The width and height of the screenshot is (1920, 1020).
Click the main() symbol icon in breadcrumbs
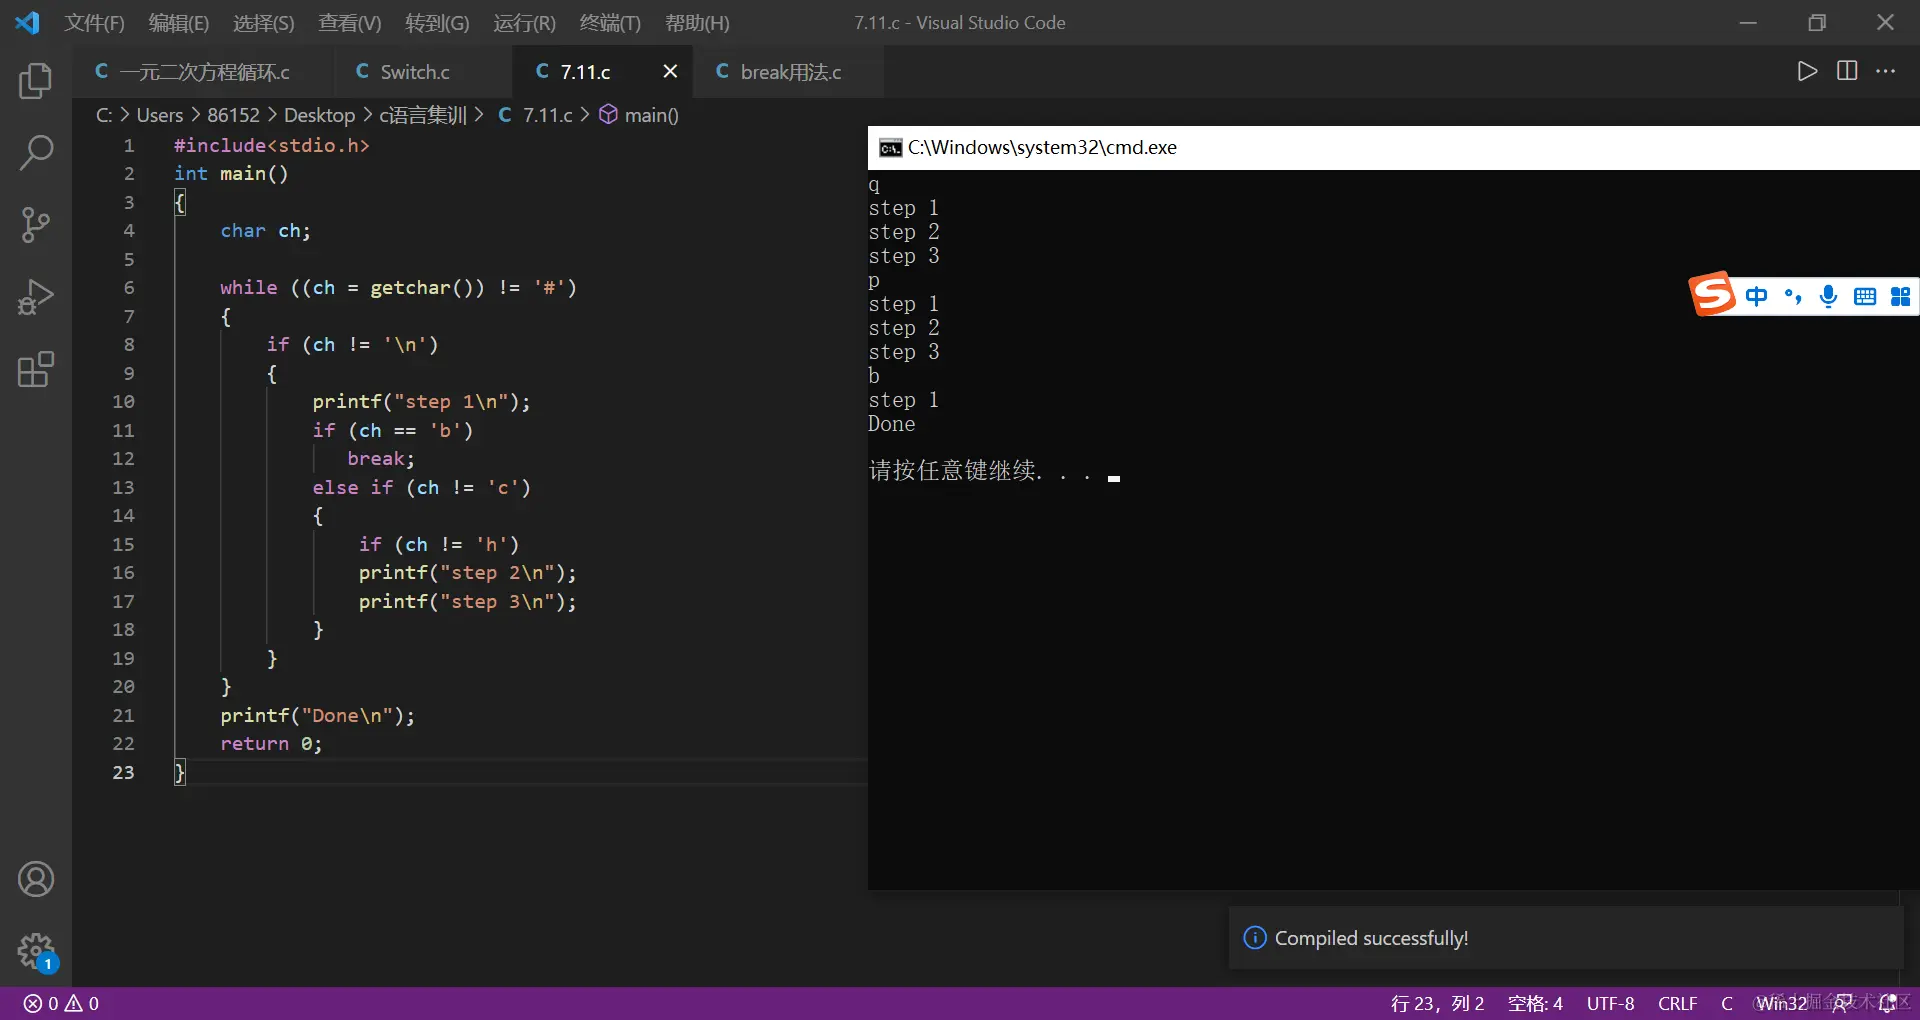tap(608, 115)
